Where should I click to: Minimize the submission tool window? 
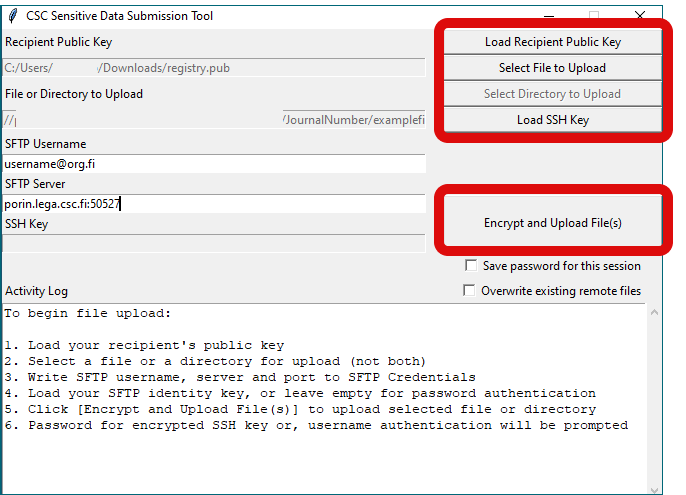548,15
